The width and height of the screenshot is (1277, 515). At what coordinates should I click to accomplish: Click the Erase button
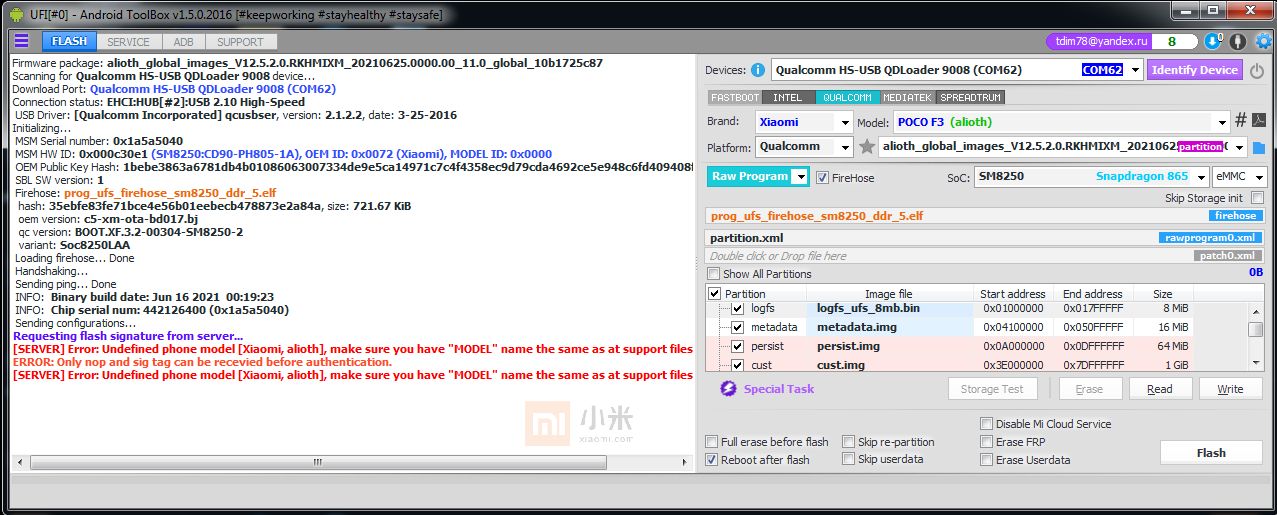[1089, 389]
